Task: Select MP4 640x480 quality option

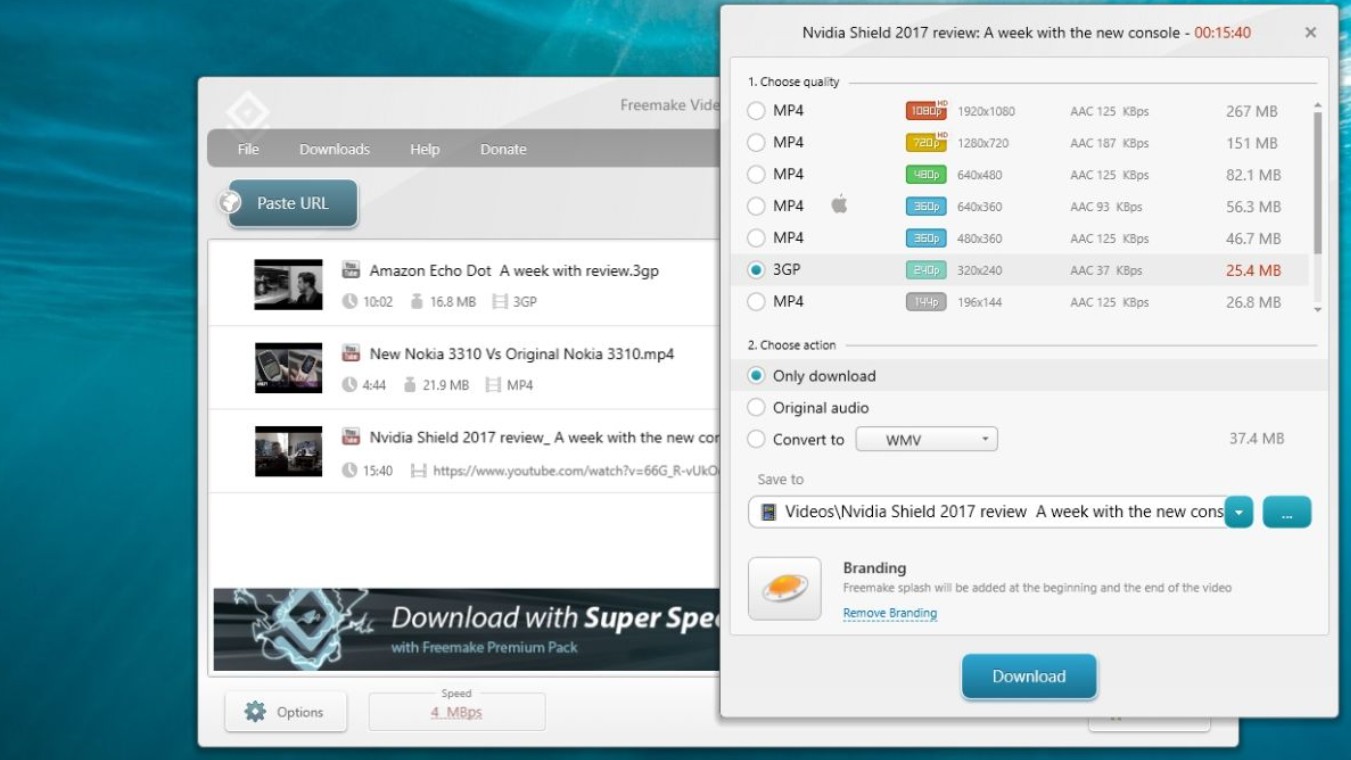Action: (756, 175)
